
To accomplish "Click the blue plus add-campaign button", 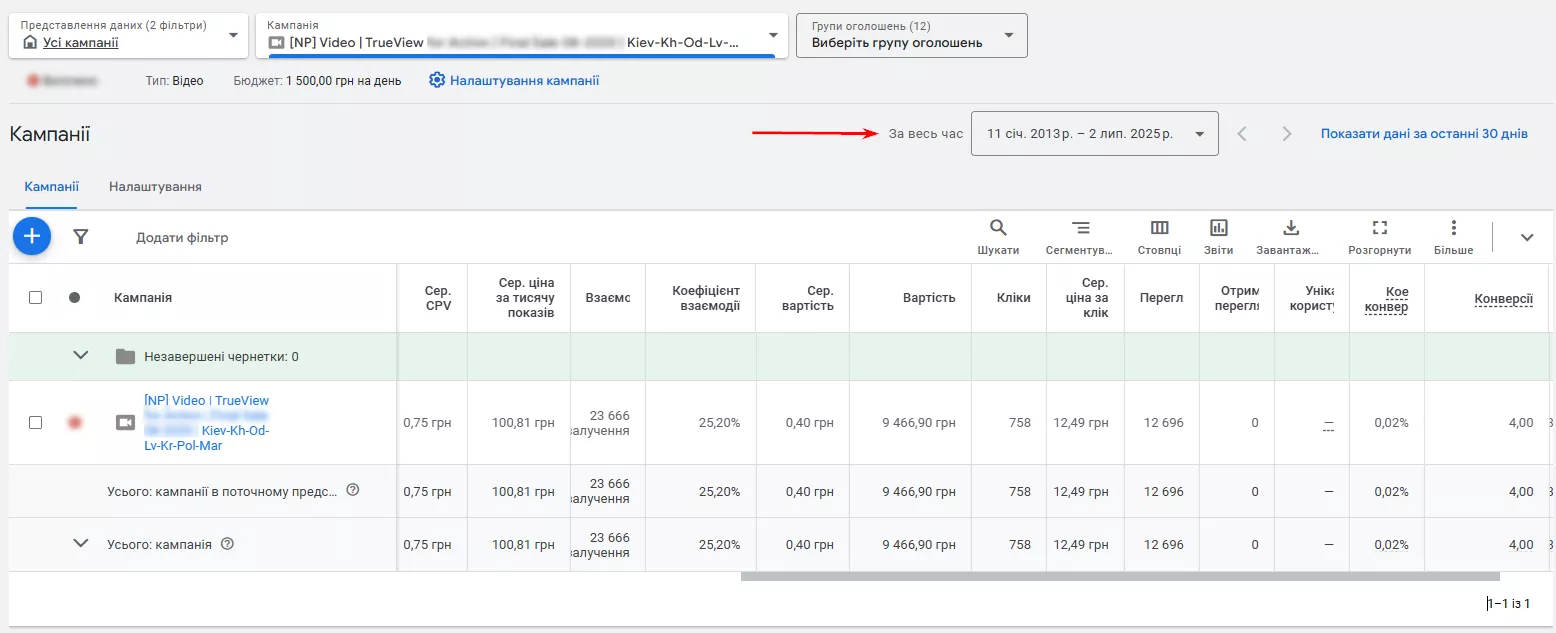I will (x=32, y=236).
